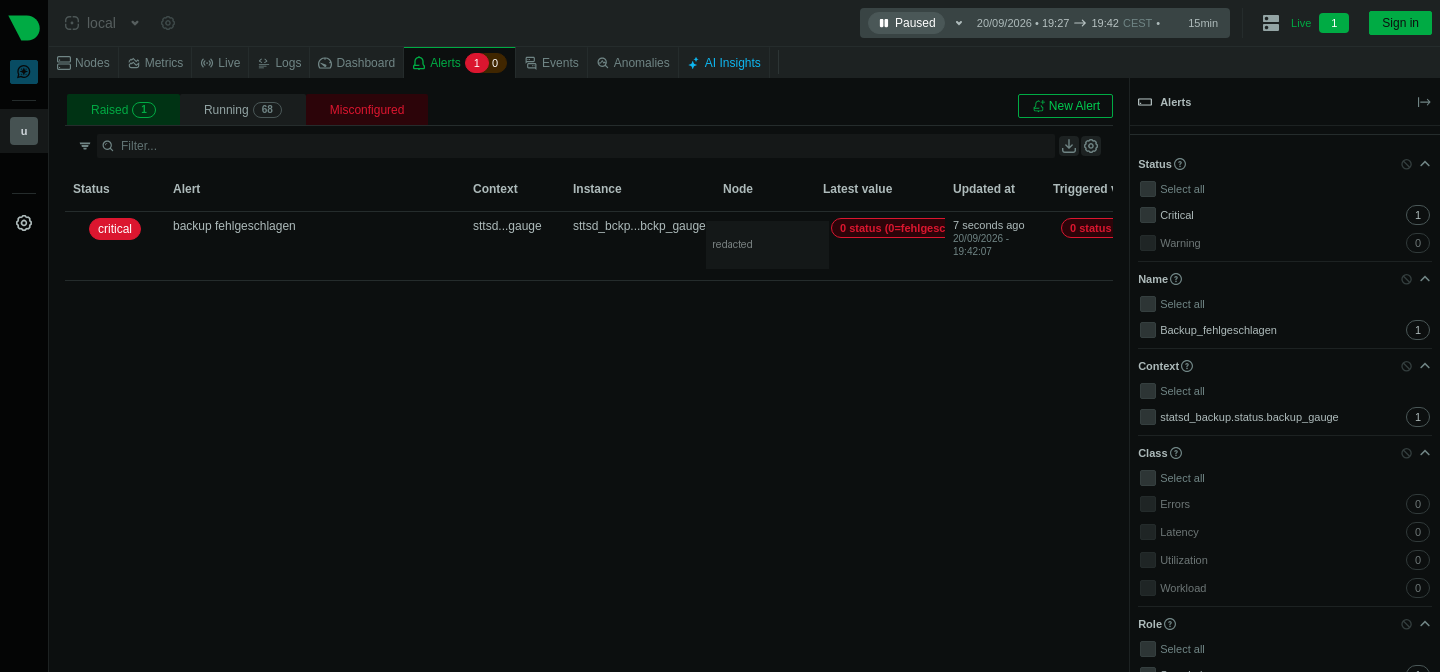Show the Misconfigured alerts sub-tab
The height and width of the screenshot is (672, 1440).
[x=367, y=110]
